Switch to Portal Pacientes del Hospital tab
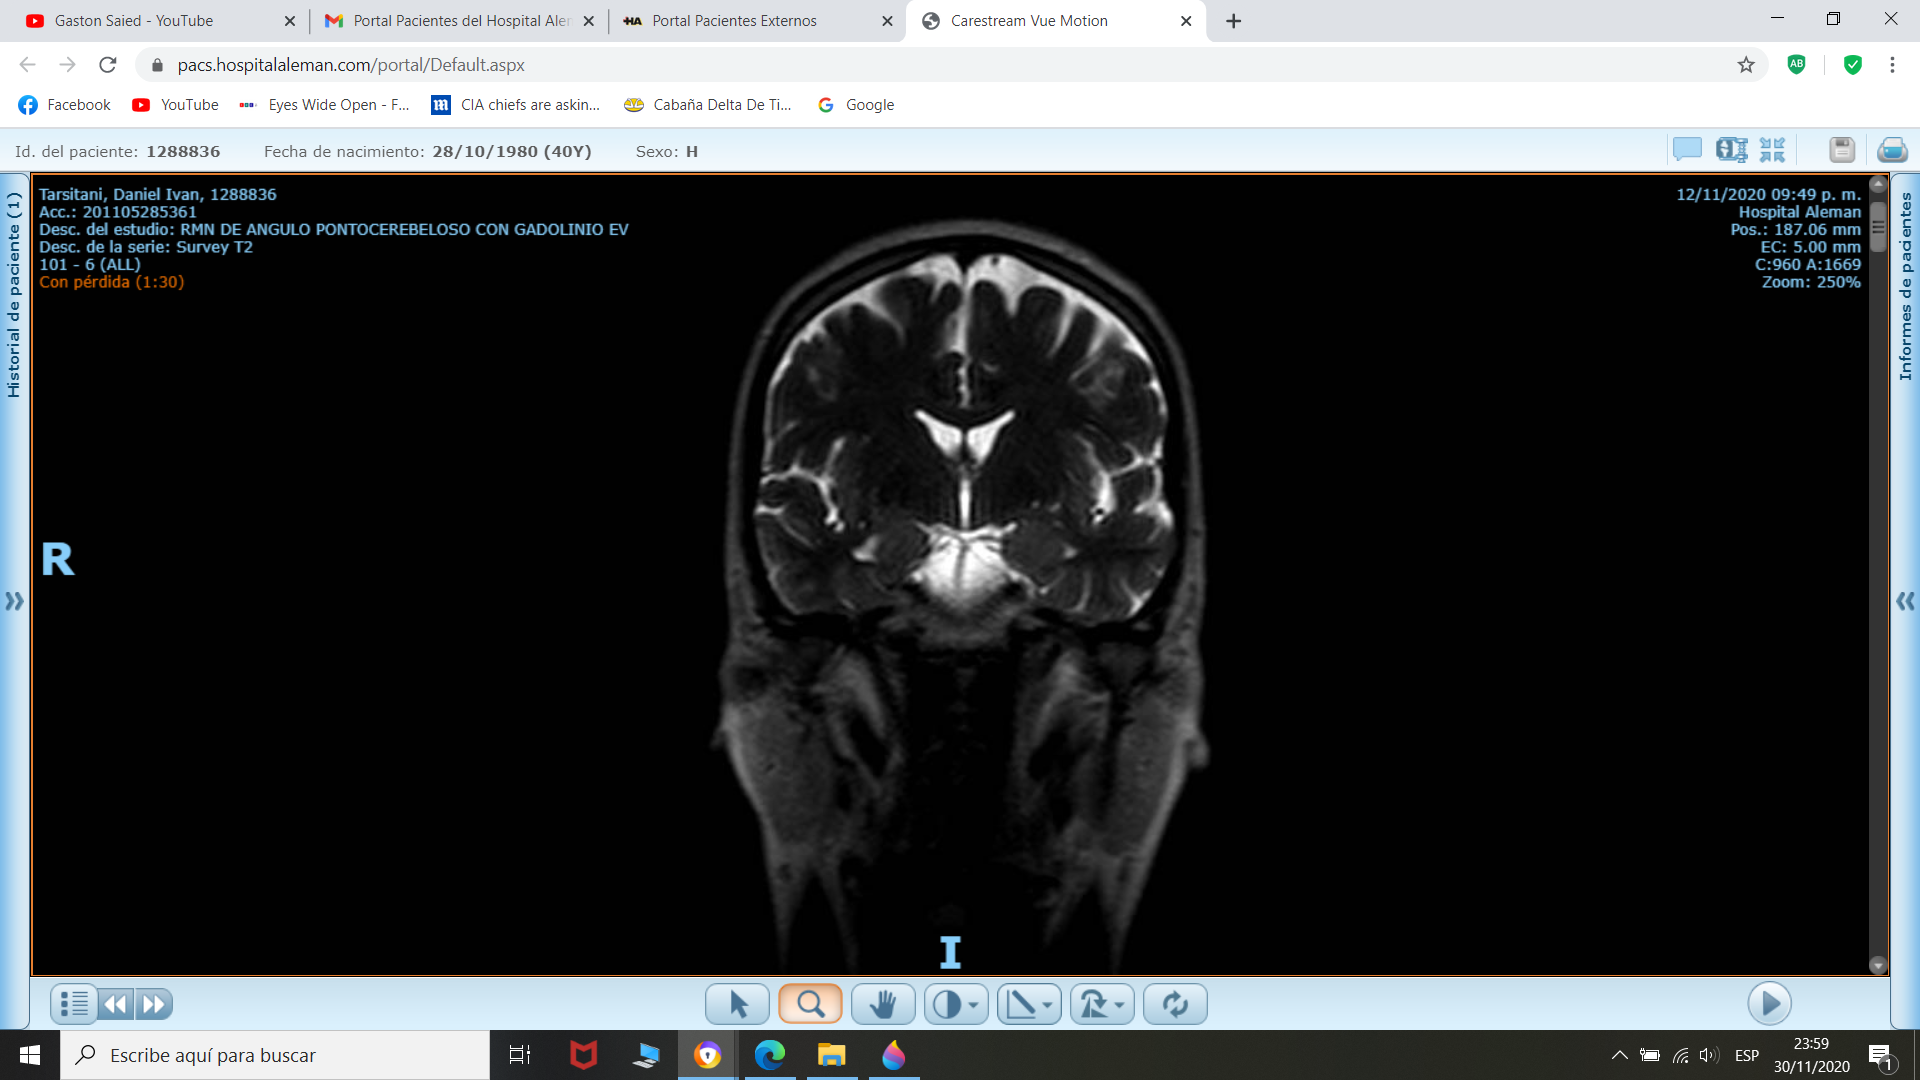This screenshot has height=1080, width=1920. click(460, 21)
